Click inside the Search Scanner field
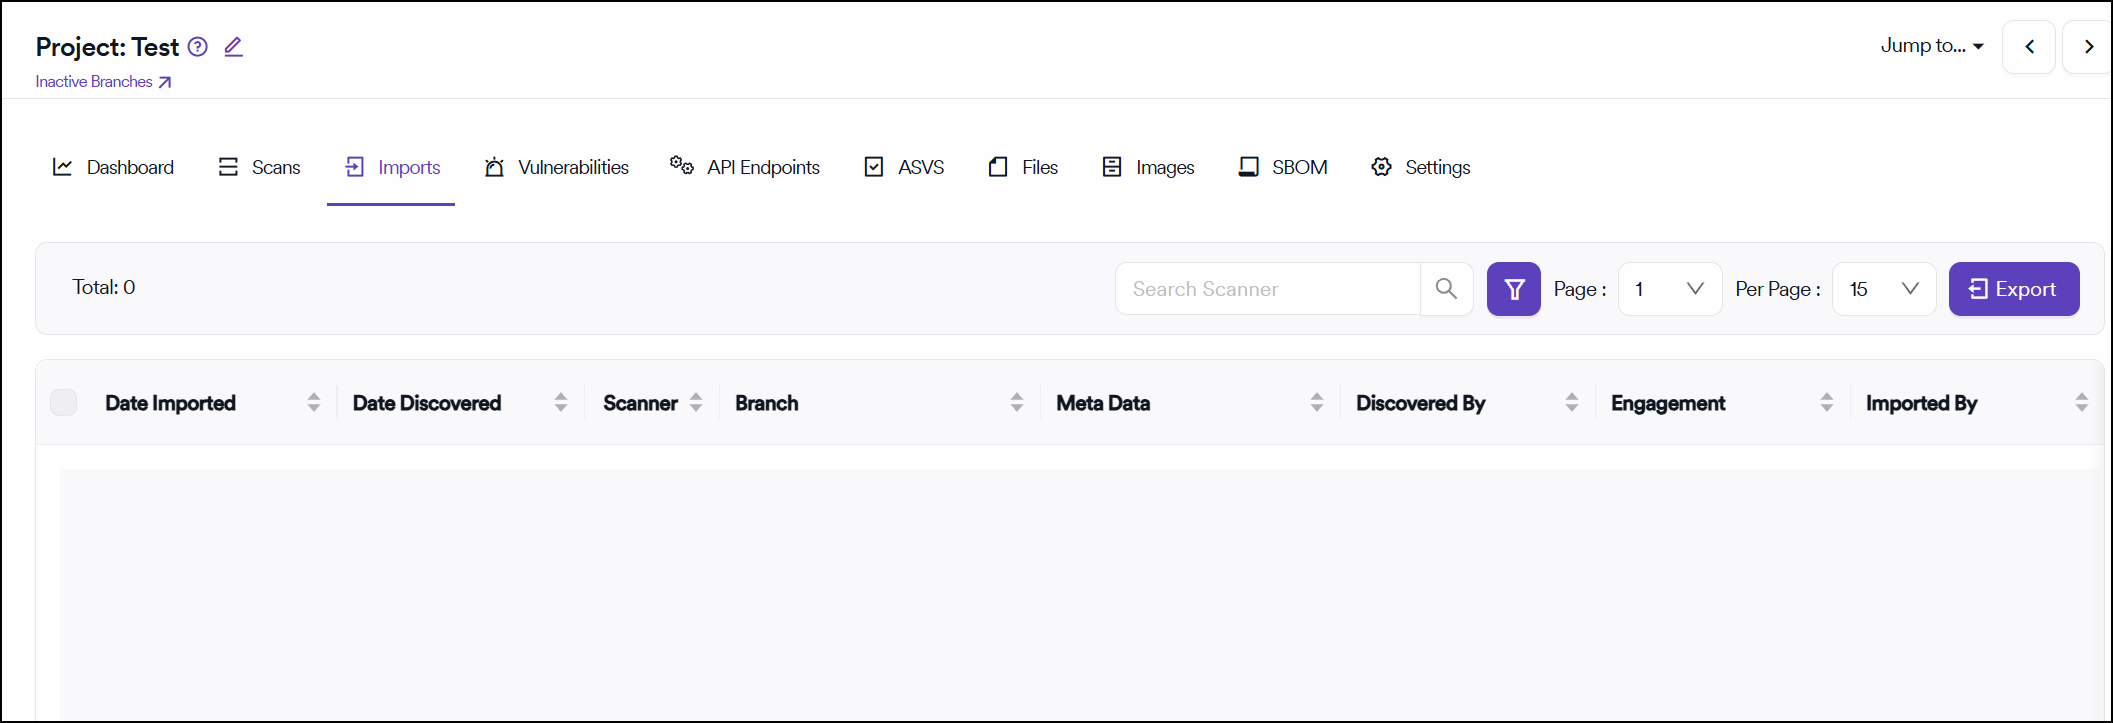This screenshot has width=2113, height=723. [x=1267, y=289]
